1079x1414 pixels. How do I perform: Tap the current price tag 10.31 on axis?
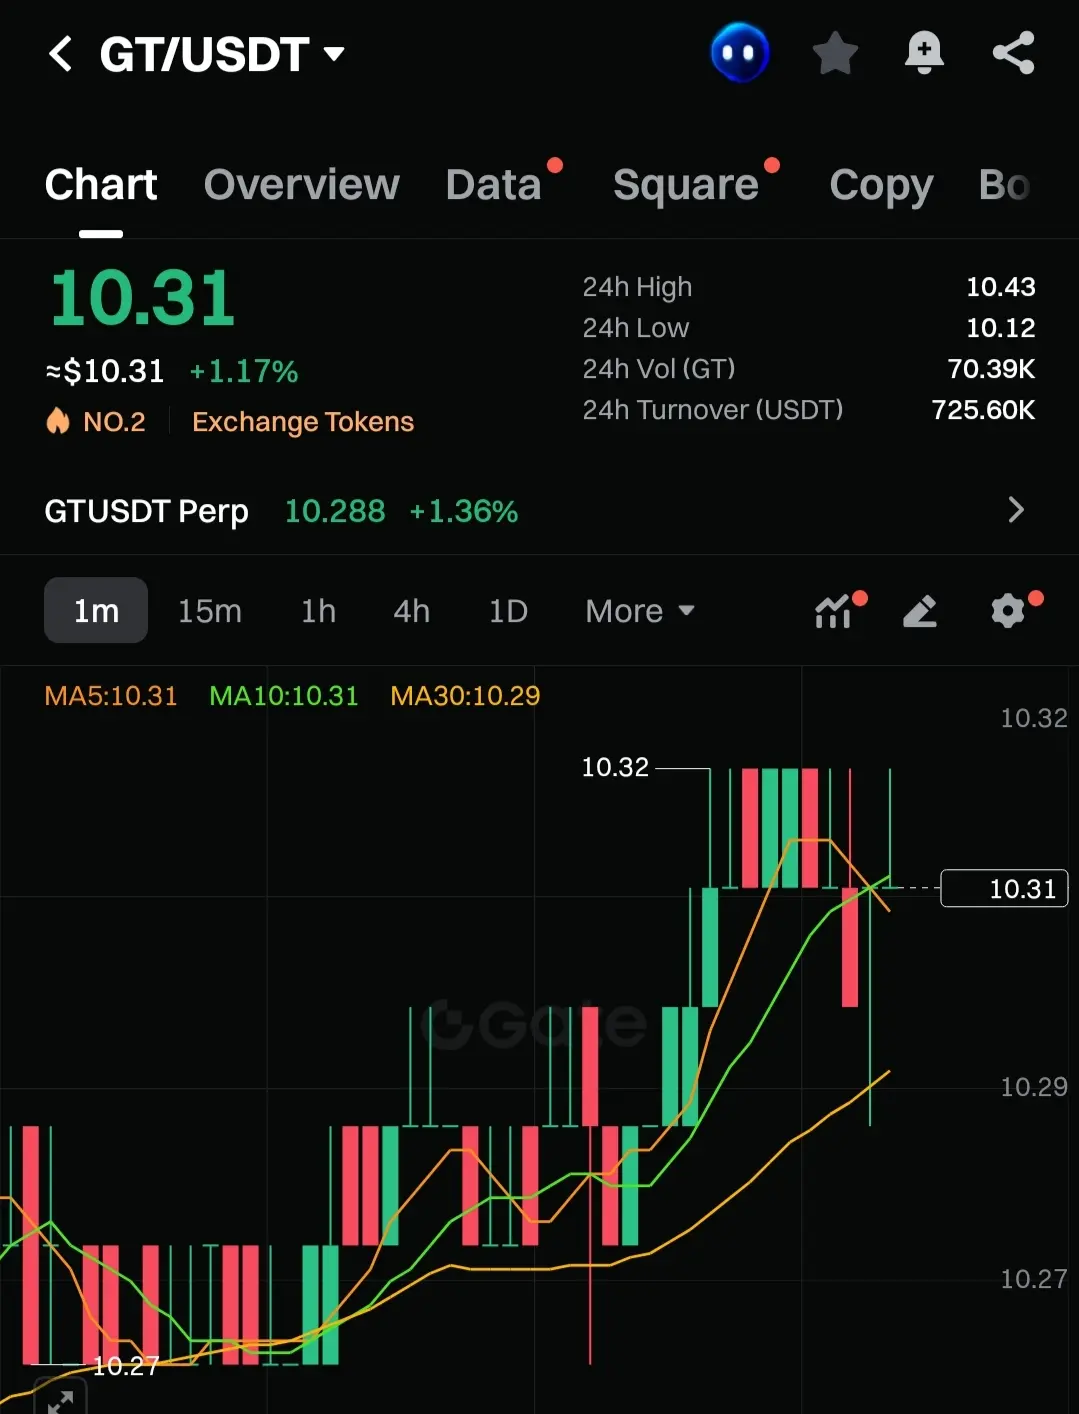tap(1005, 888)
